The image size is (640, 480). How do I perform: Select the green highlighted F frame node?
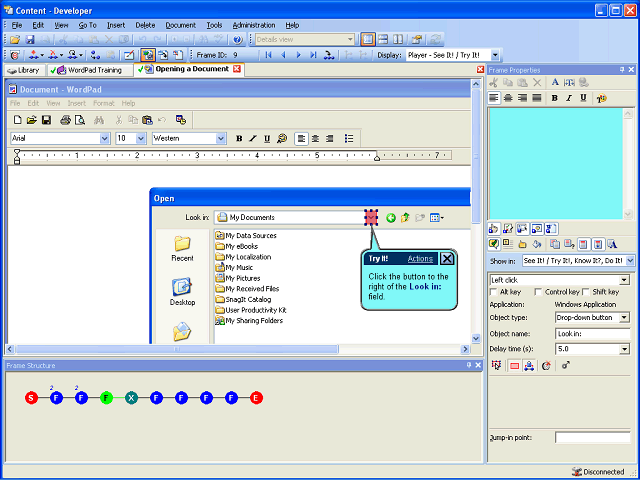[106, 398]
